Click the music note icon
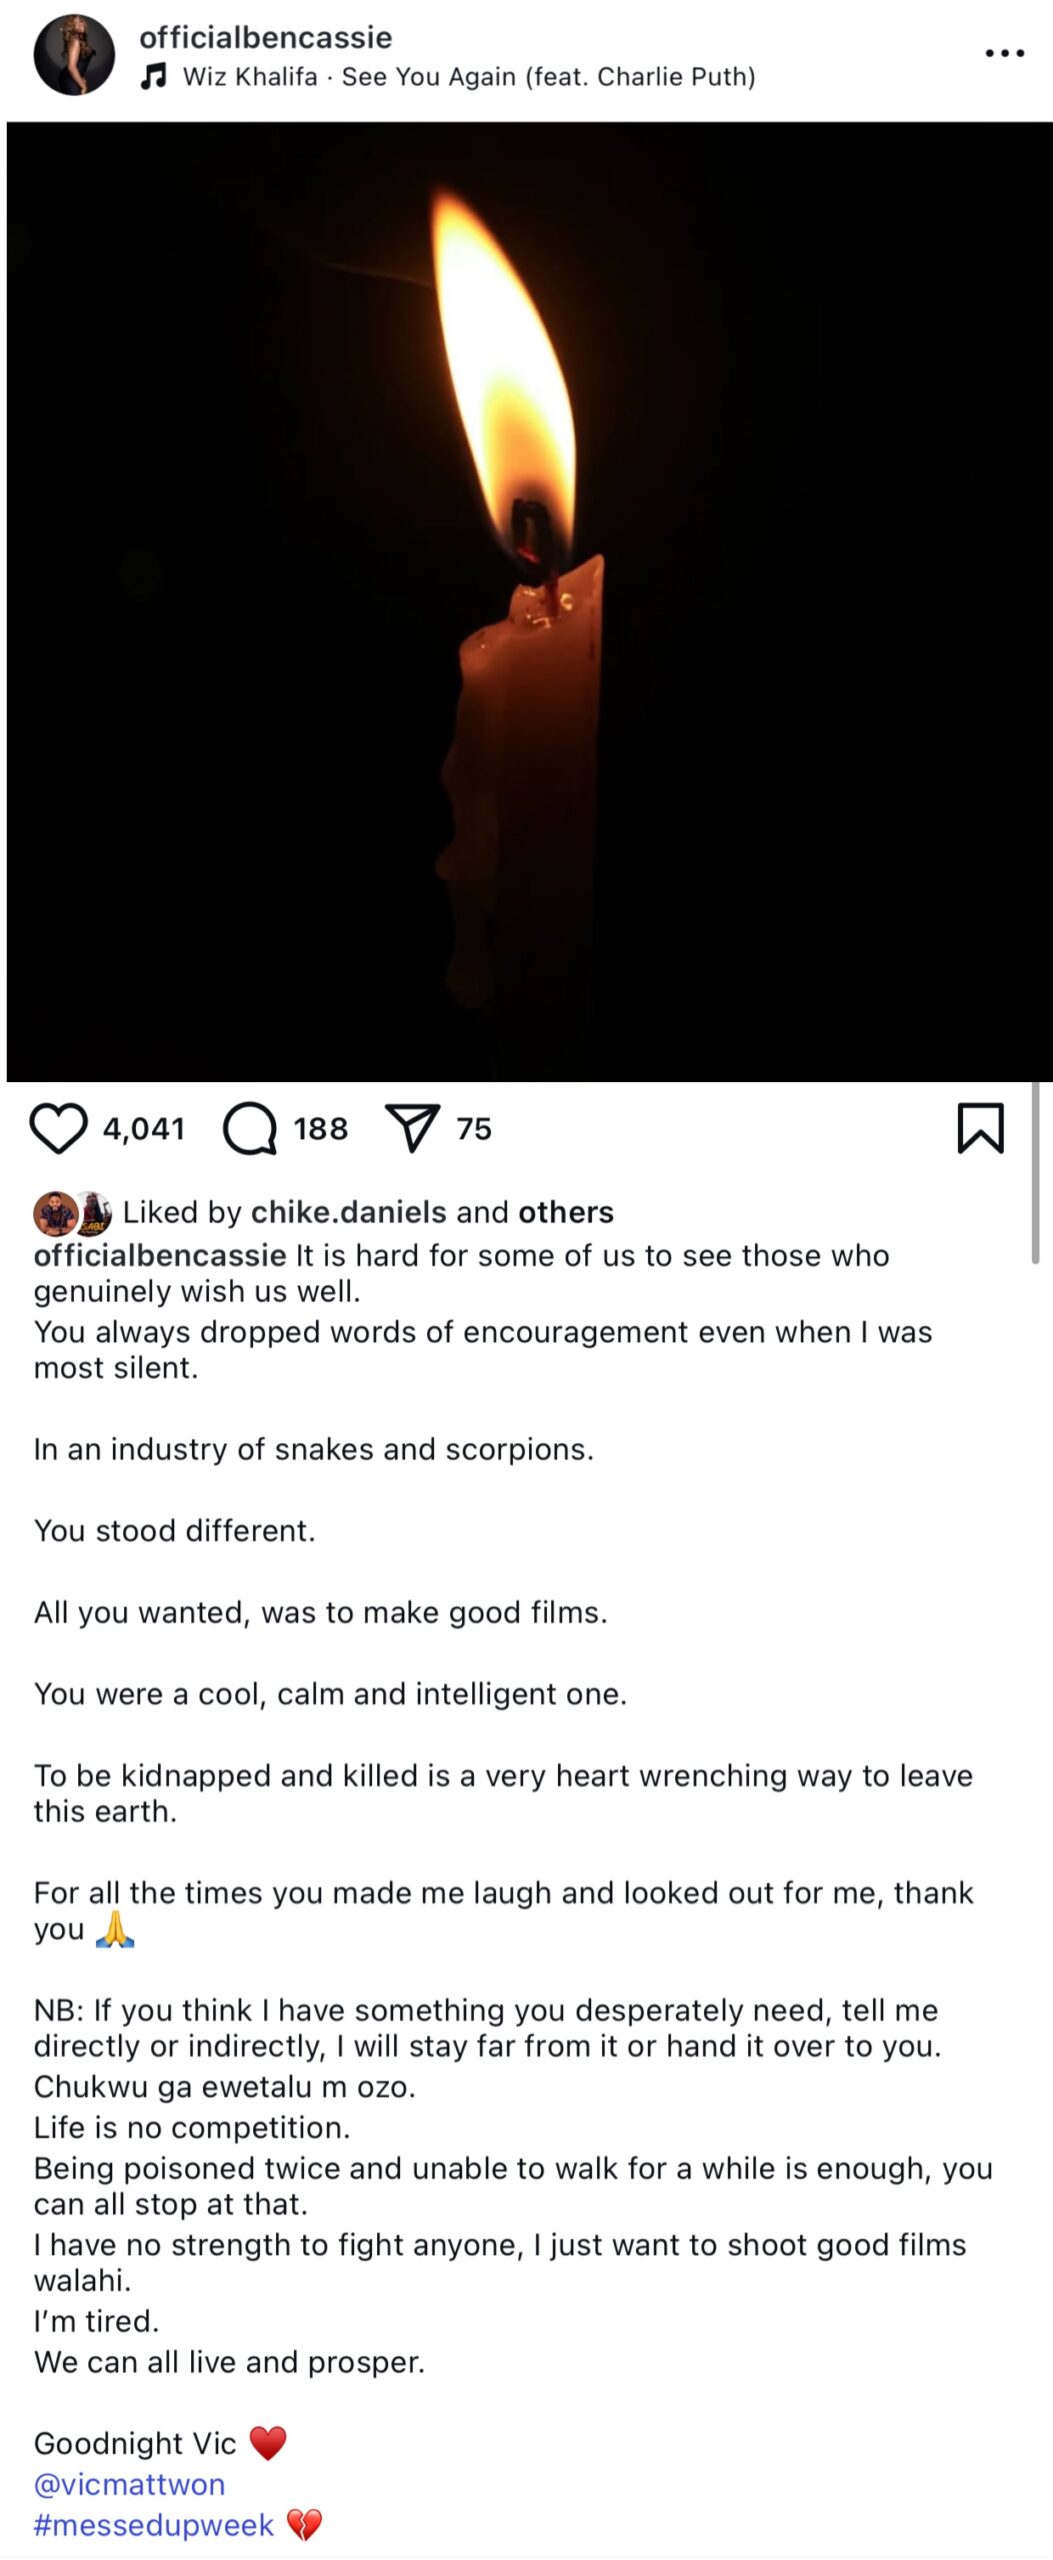The height and width of the screenshot is (2560, 1053). click(153, 76)
